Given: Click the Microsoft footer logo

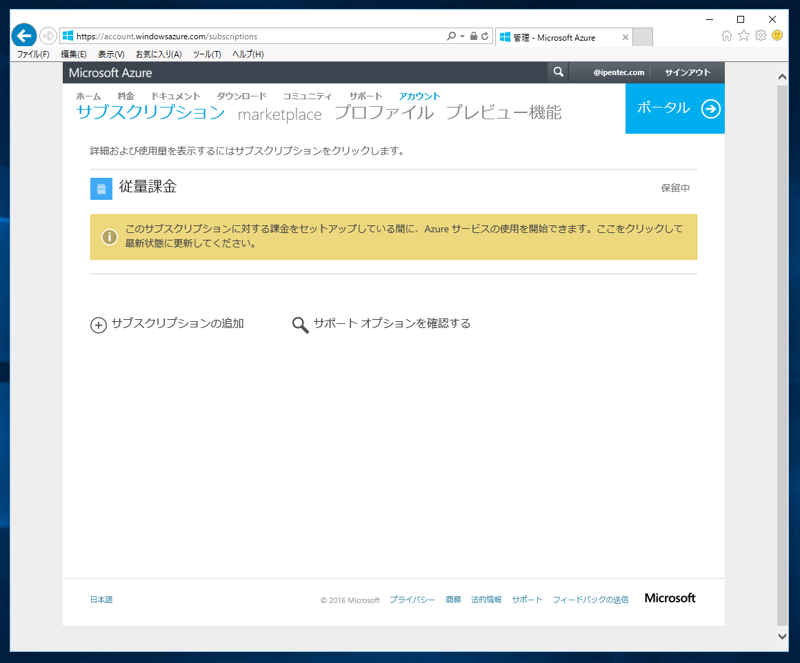Looking at the screenshot, I should [670, 598].
